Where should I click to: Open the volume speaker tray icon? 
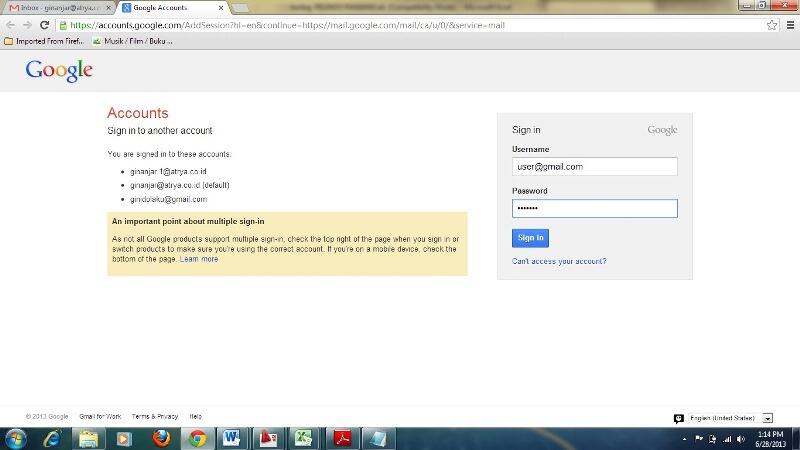[x=741, y=439]
